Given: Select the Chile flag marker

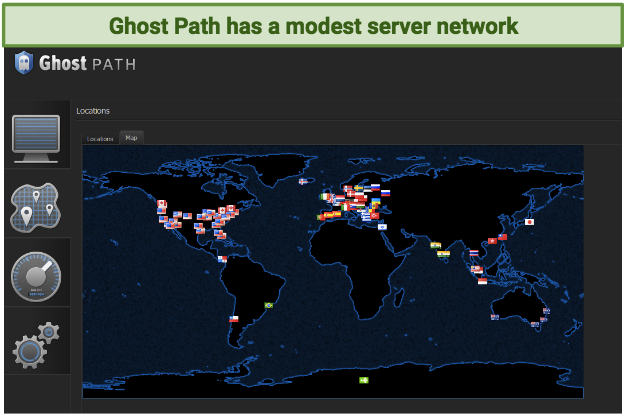Looking at the screenshot, I should [234, 319].
